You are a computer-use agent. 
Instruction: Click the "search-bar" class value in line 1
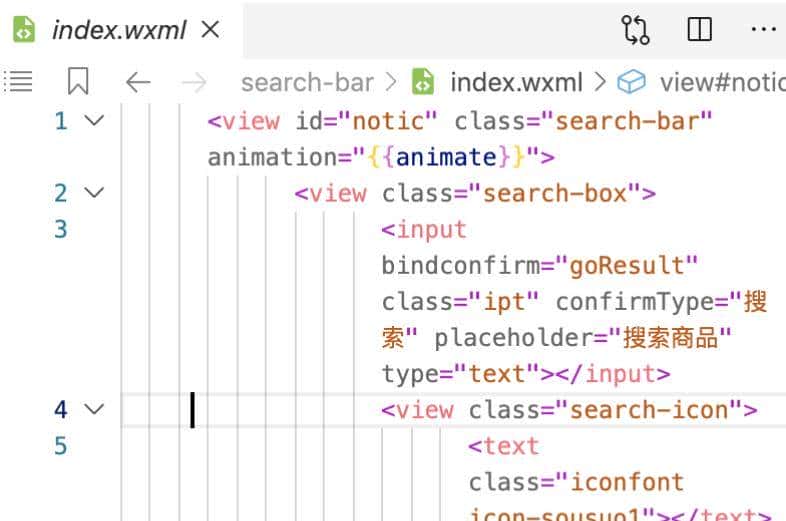pos(627,121)
